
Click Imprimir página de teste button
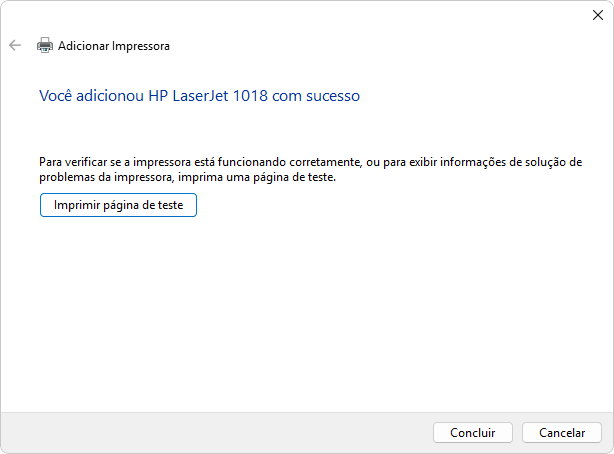tap(118, 205)
